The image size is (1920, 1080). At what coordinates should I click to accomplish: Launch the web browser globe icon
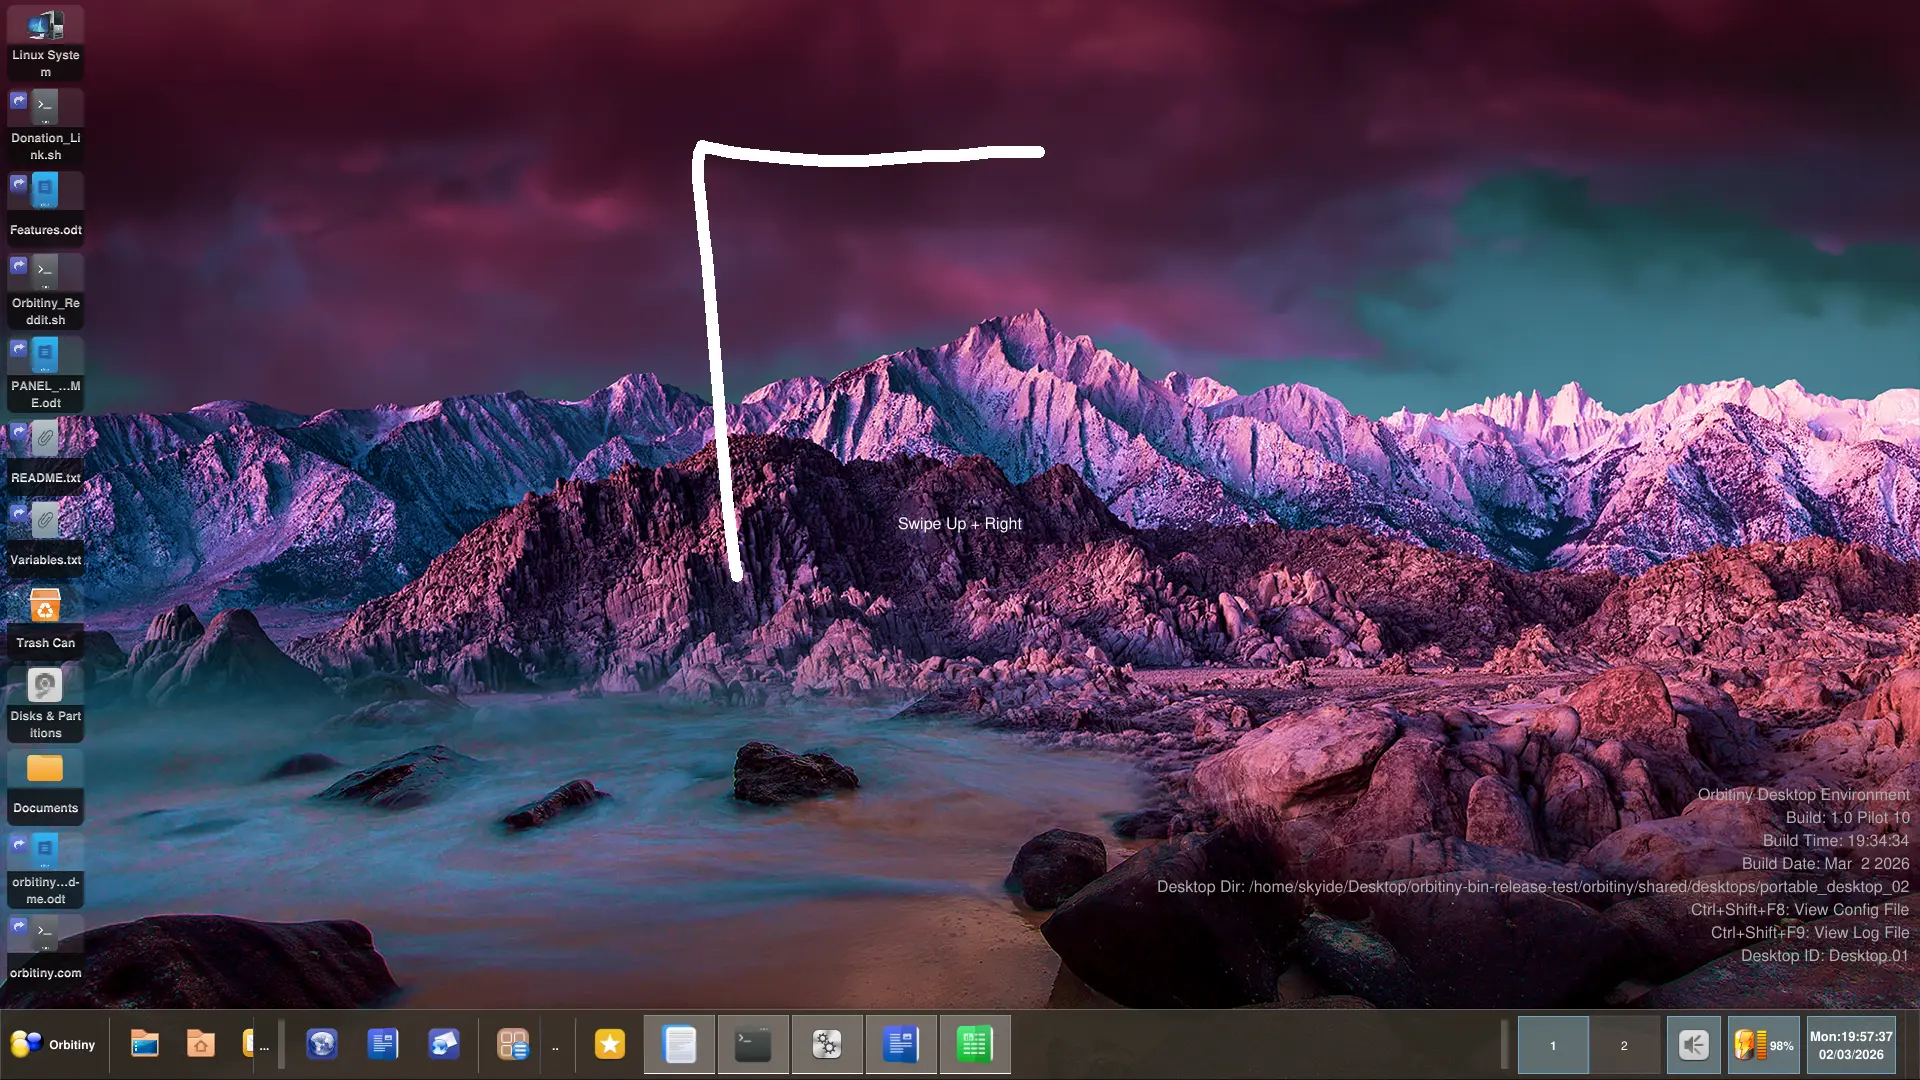322,1045
